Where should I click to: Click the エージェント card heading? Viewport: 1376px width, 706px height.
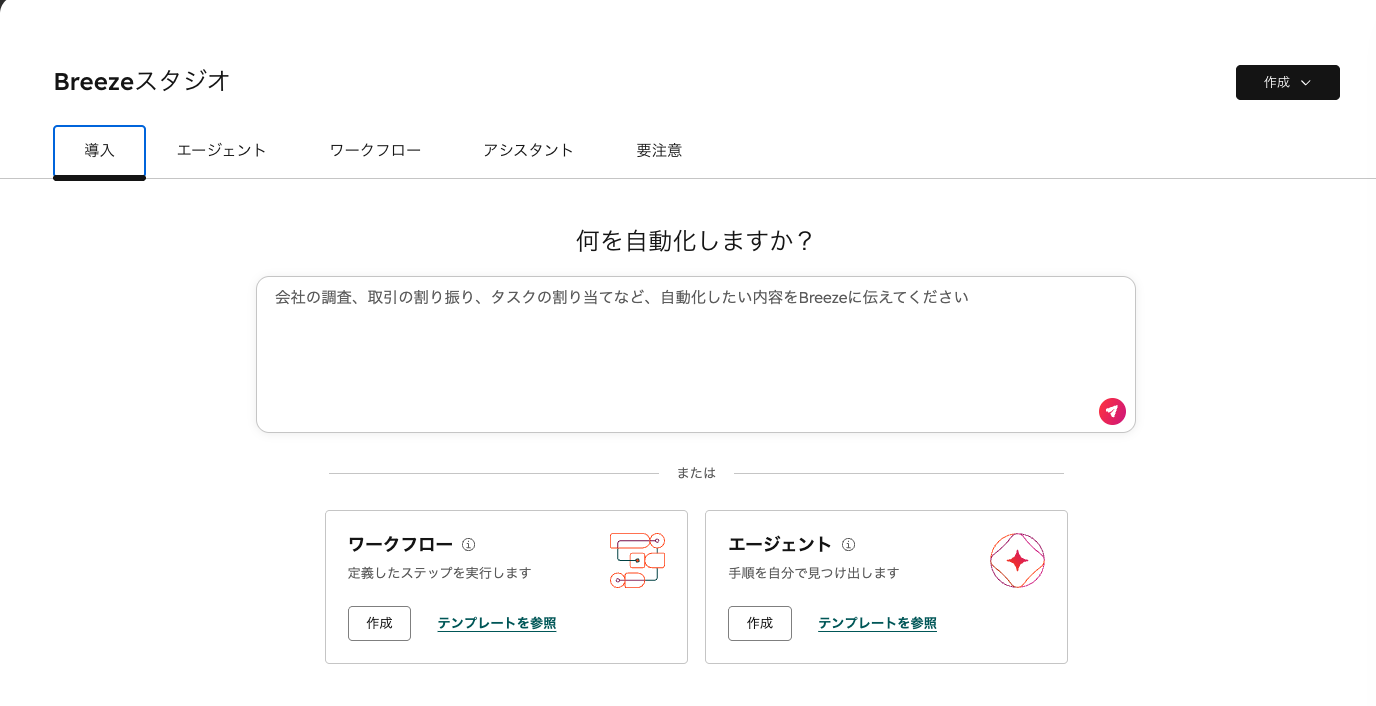780,545
